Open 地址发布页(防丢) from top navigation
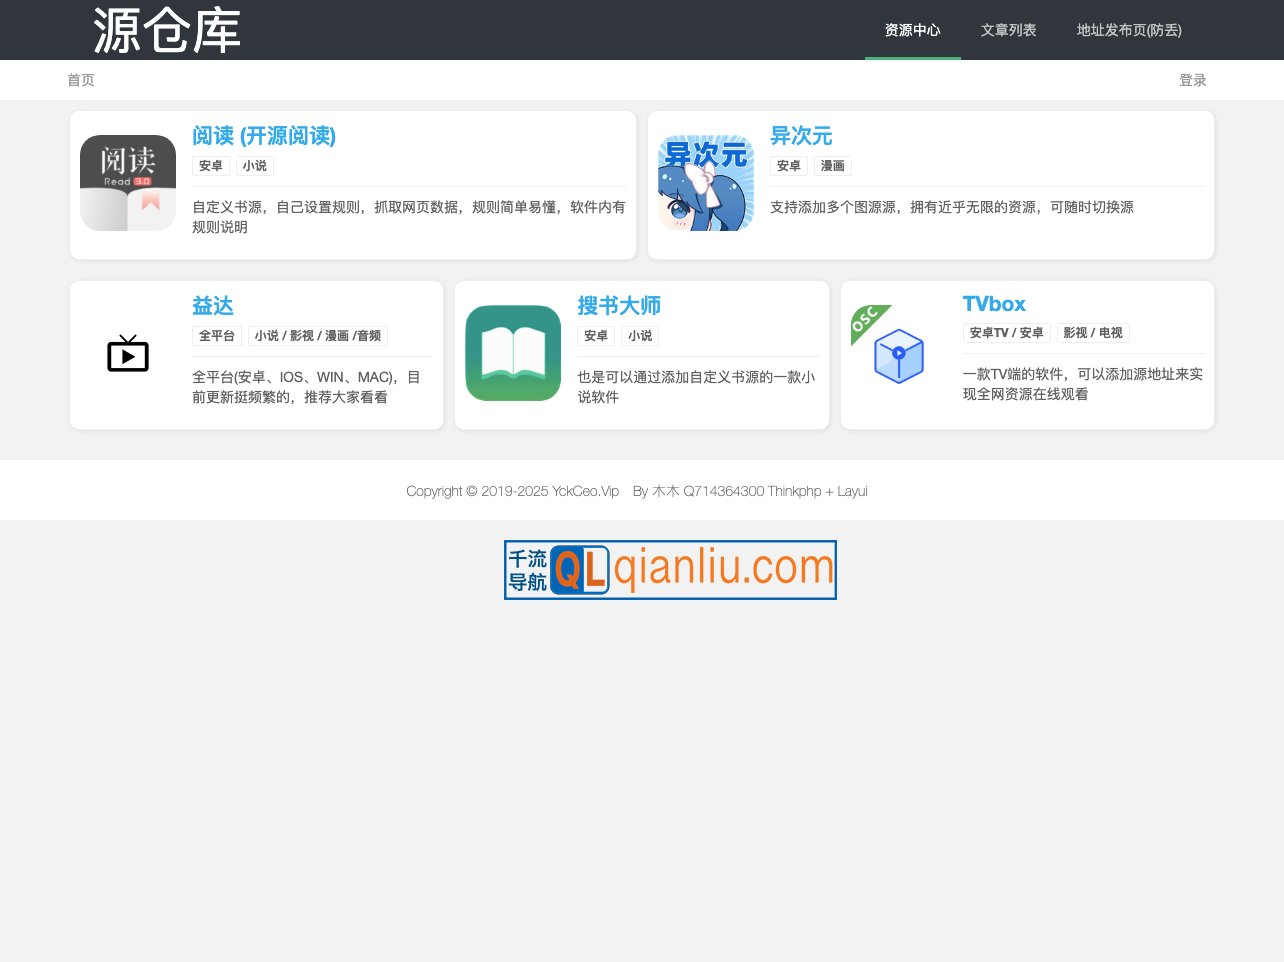 (1129, 30)
